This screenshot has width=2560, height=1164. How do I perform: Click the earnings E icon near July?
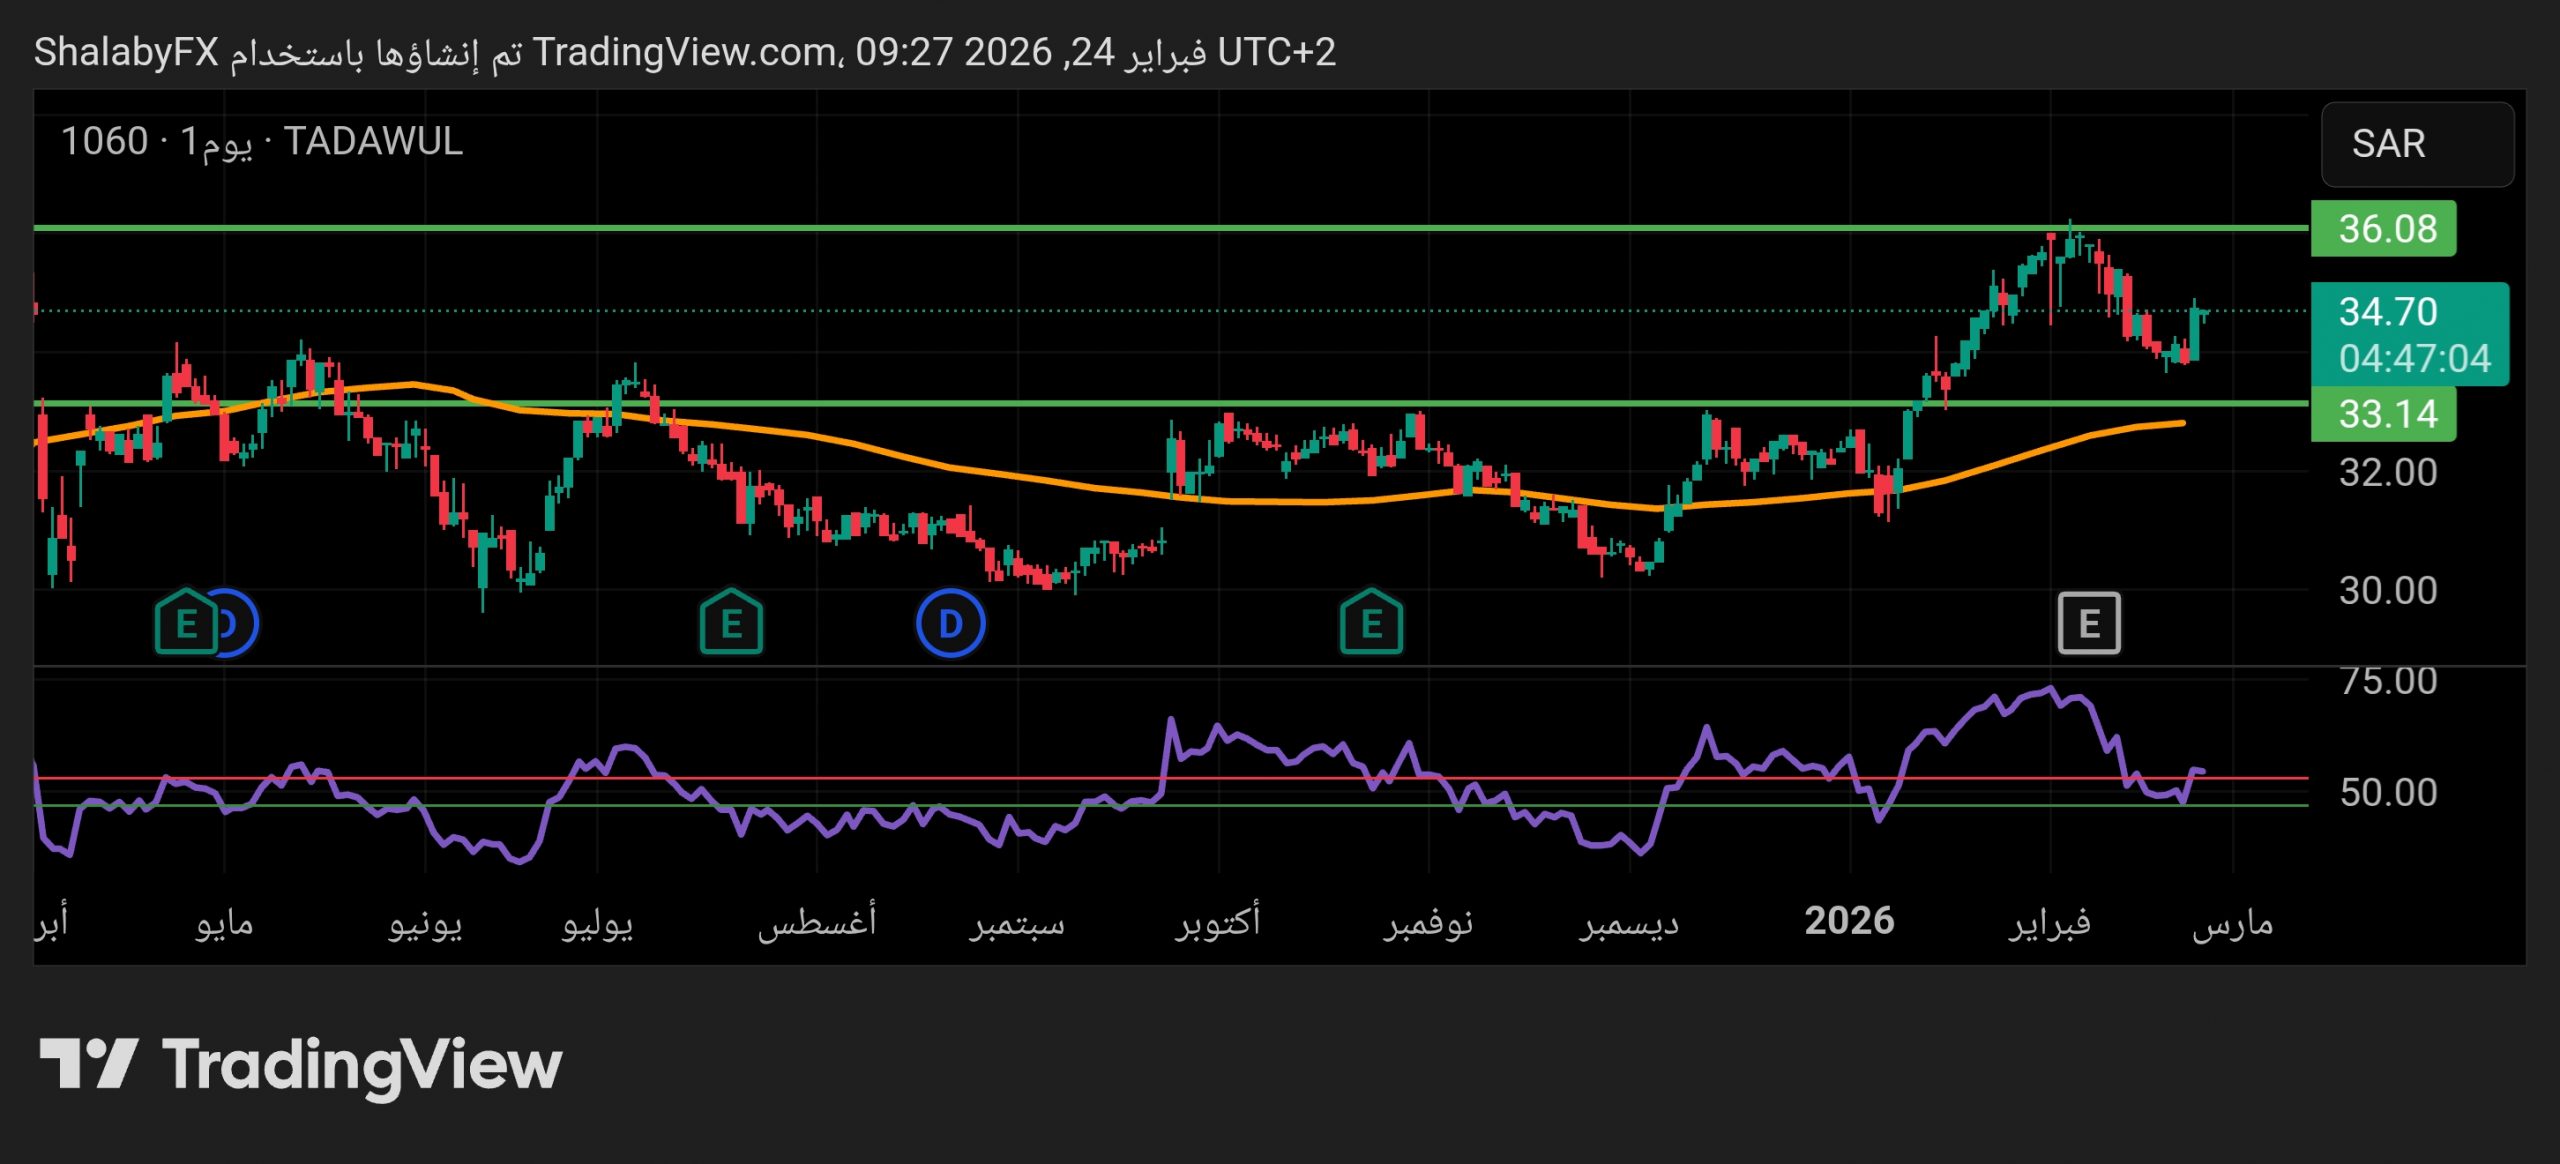730,622
